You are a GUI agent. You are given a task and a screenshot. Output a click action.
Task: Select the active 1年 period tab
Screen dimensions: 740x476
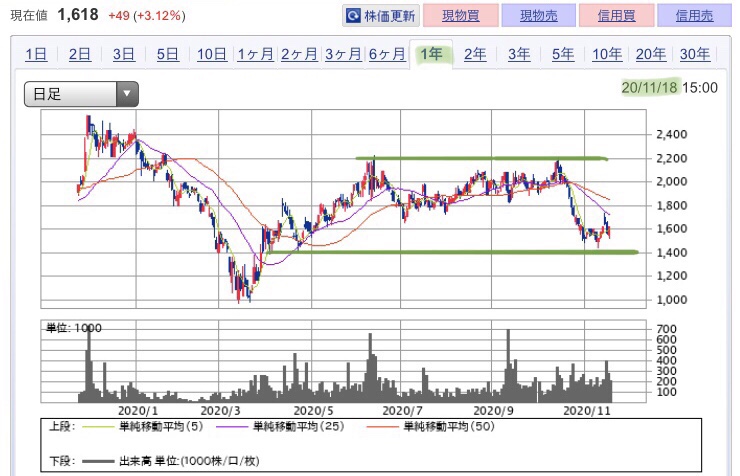pos(431,54)
